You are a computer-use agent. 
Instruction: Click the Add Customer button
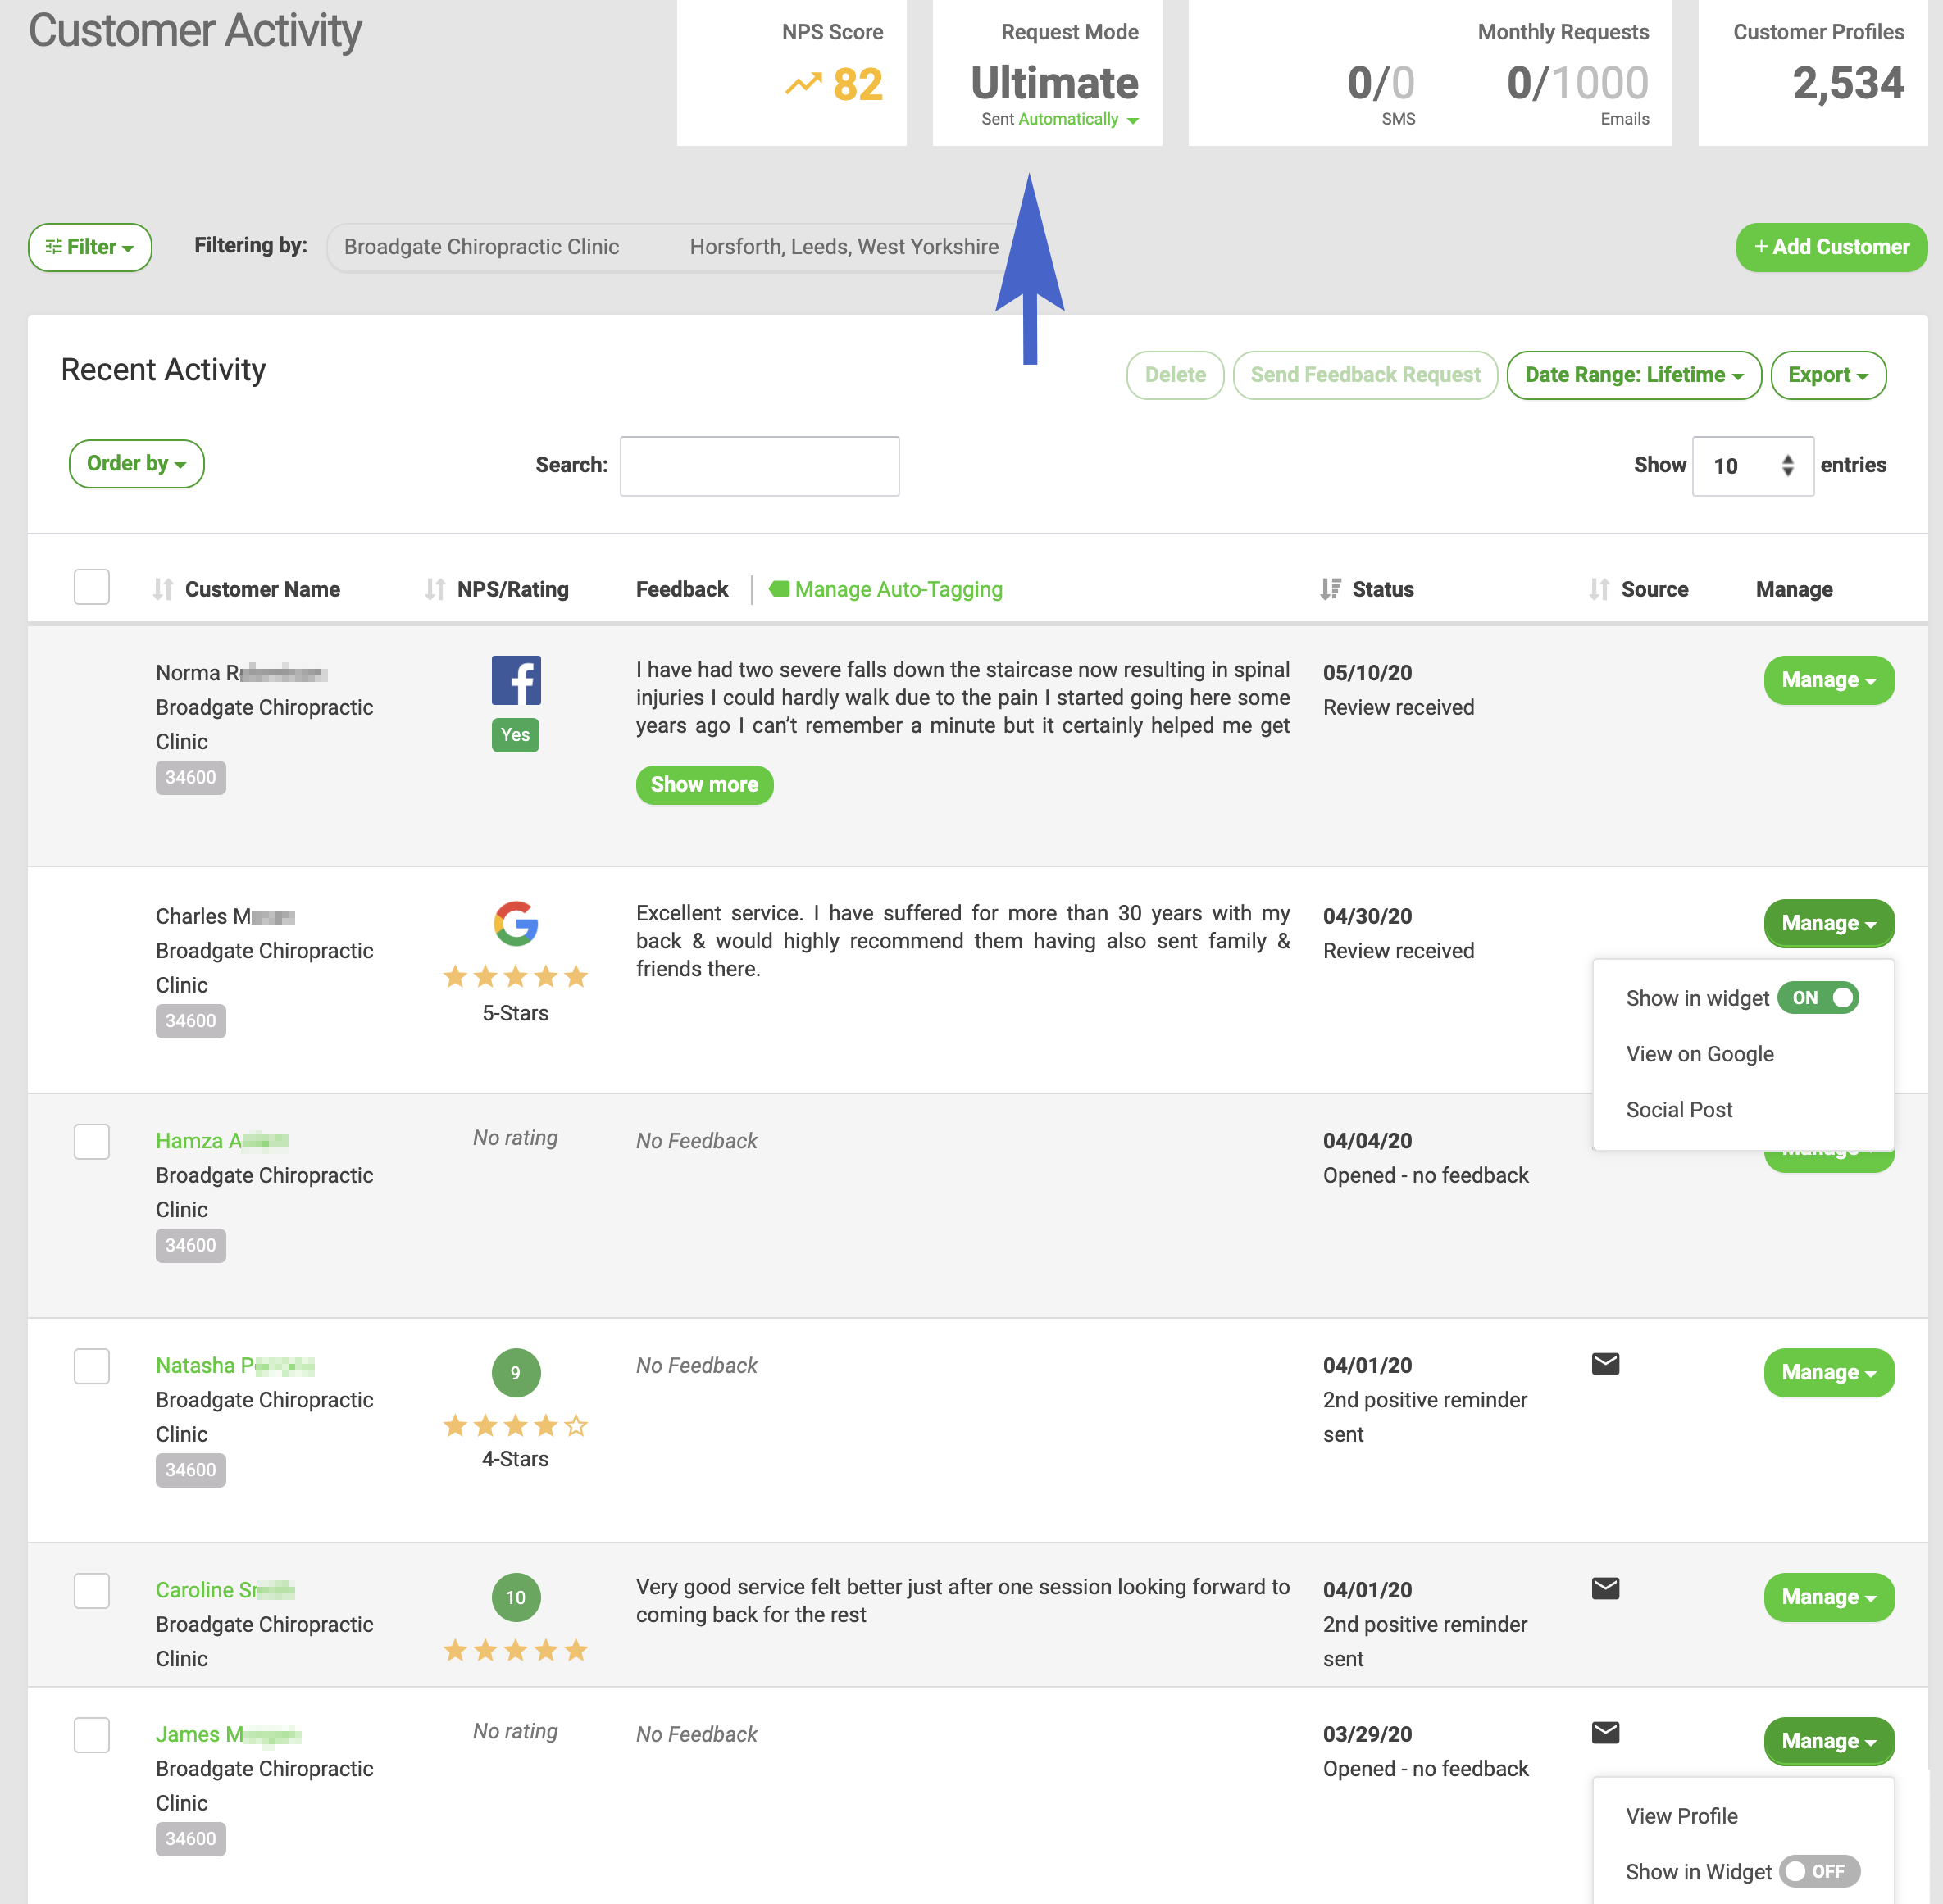[x=1831, y=247]
